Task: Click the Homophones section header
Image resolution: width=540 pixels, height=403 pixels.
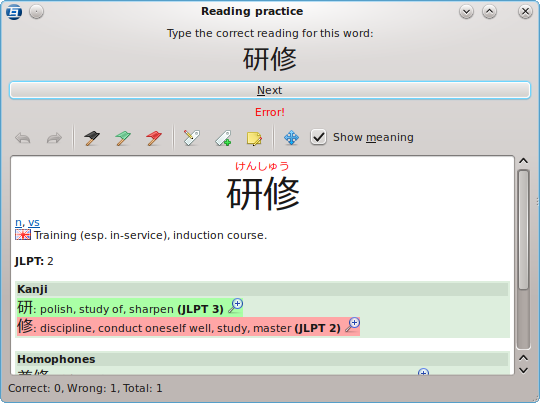Action: point(262,359)
